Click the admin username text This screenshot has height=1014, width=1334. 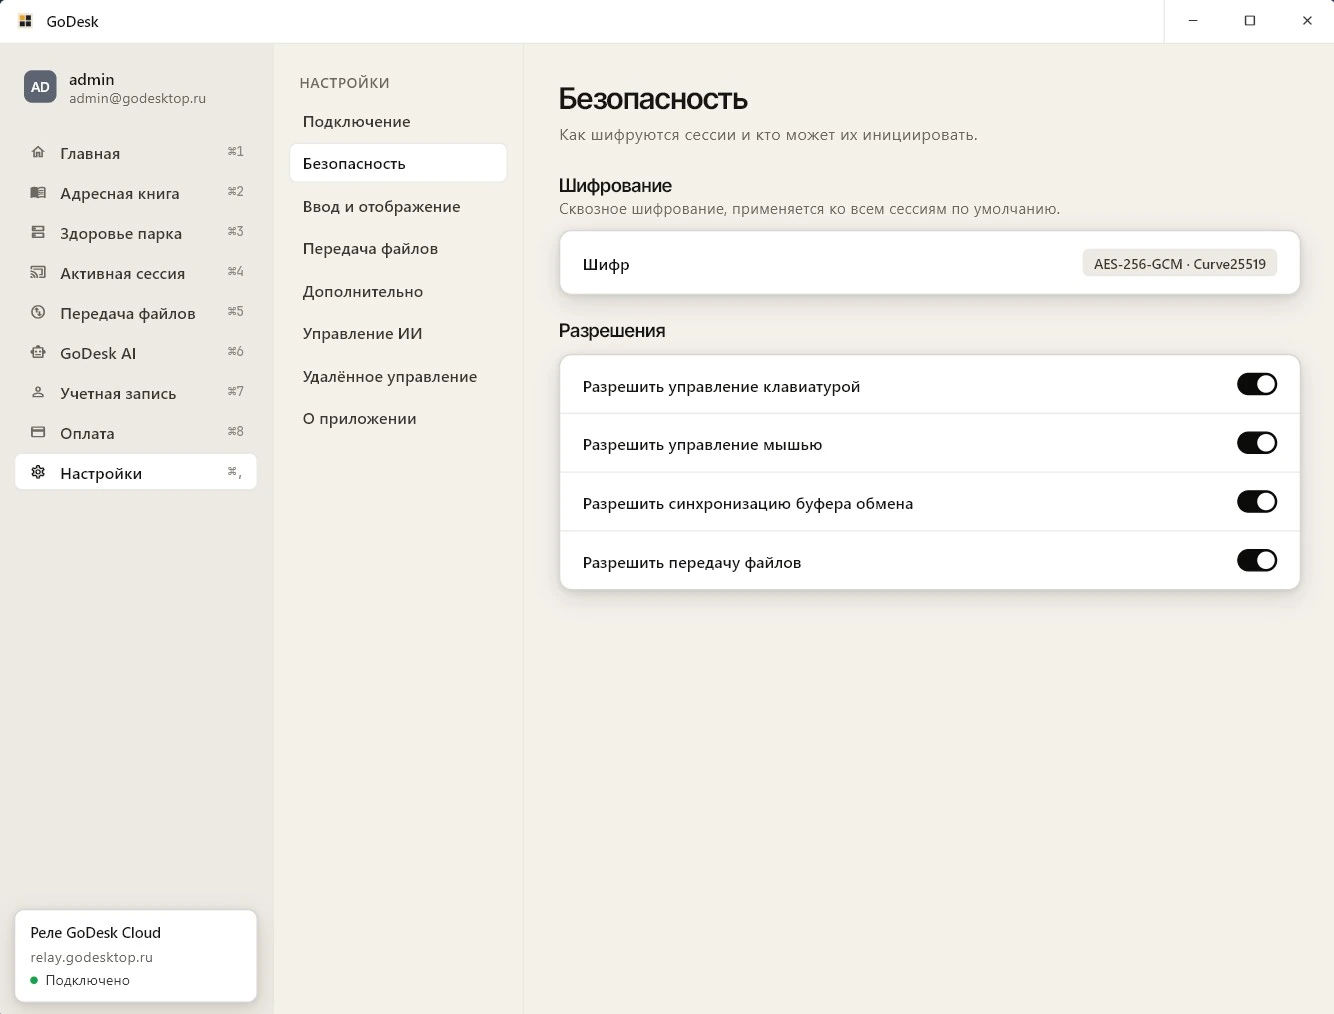click(91, 79)
